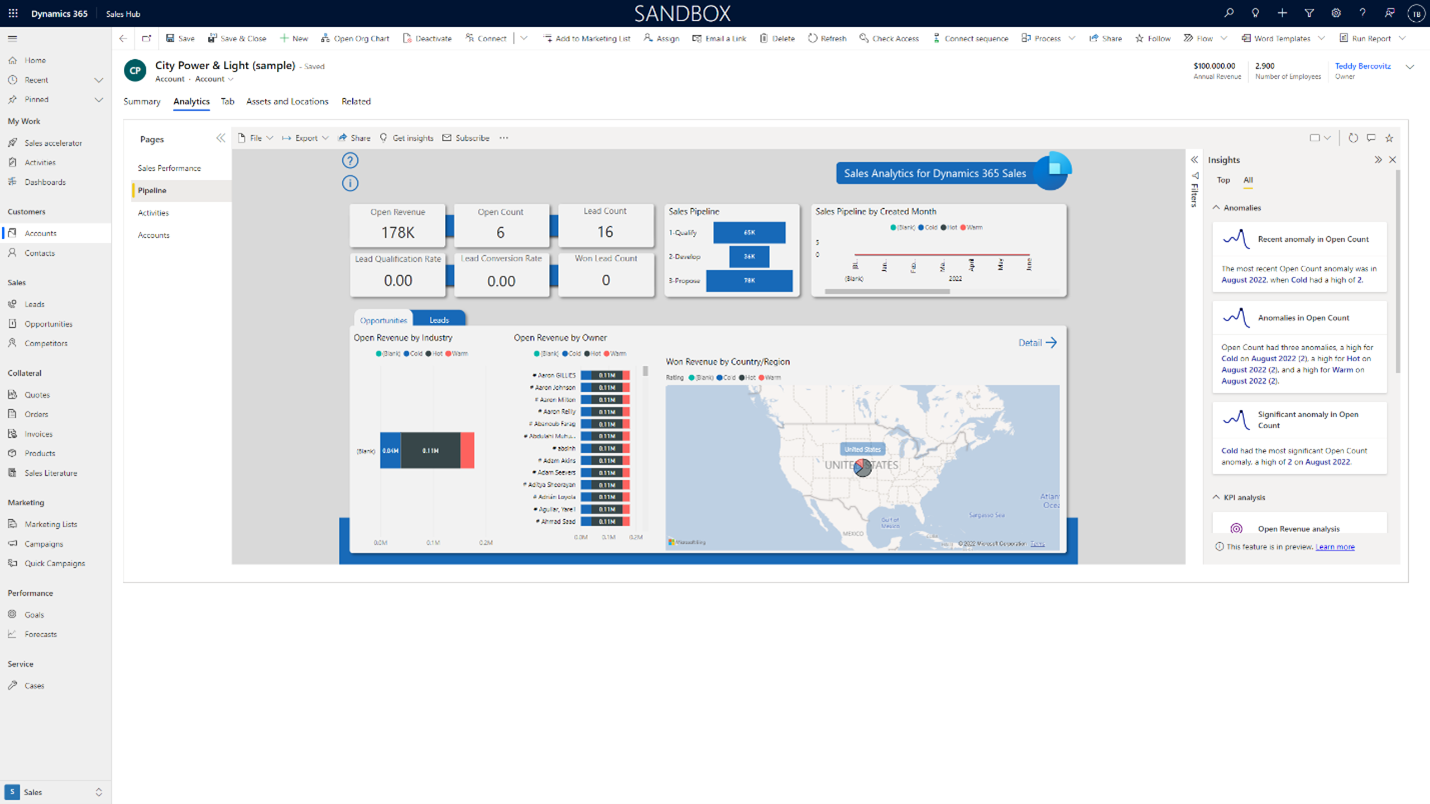Click Email a Link command
The image size is (1430, 804).
tap(719, 38)
